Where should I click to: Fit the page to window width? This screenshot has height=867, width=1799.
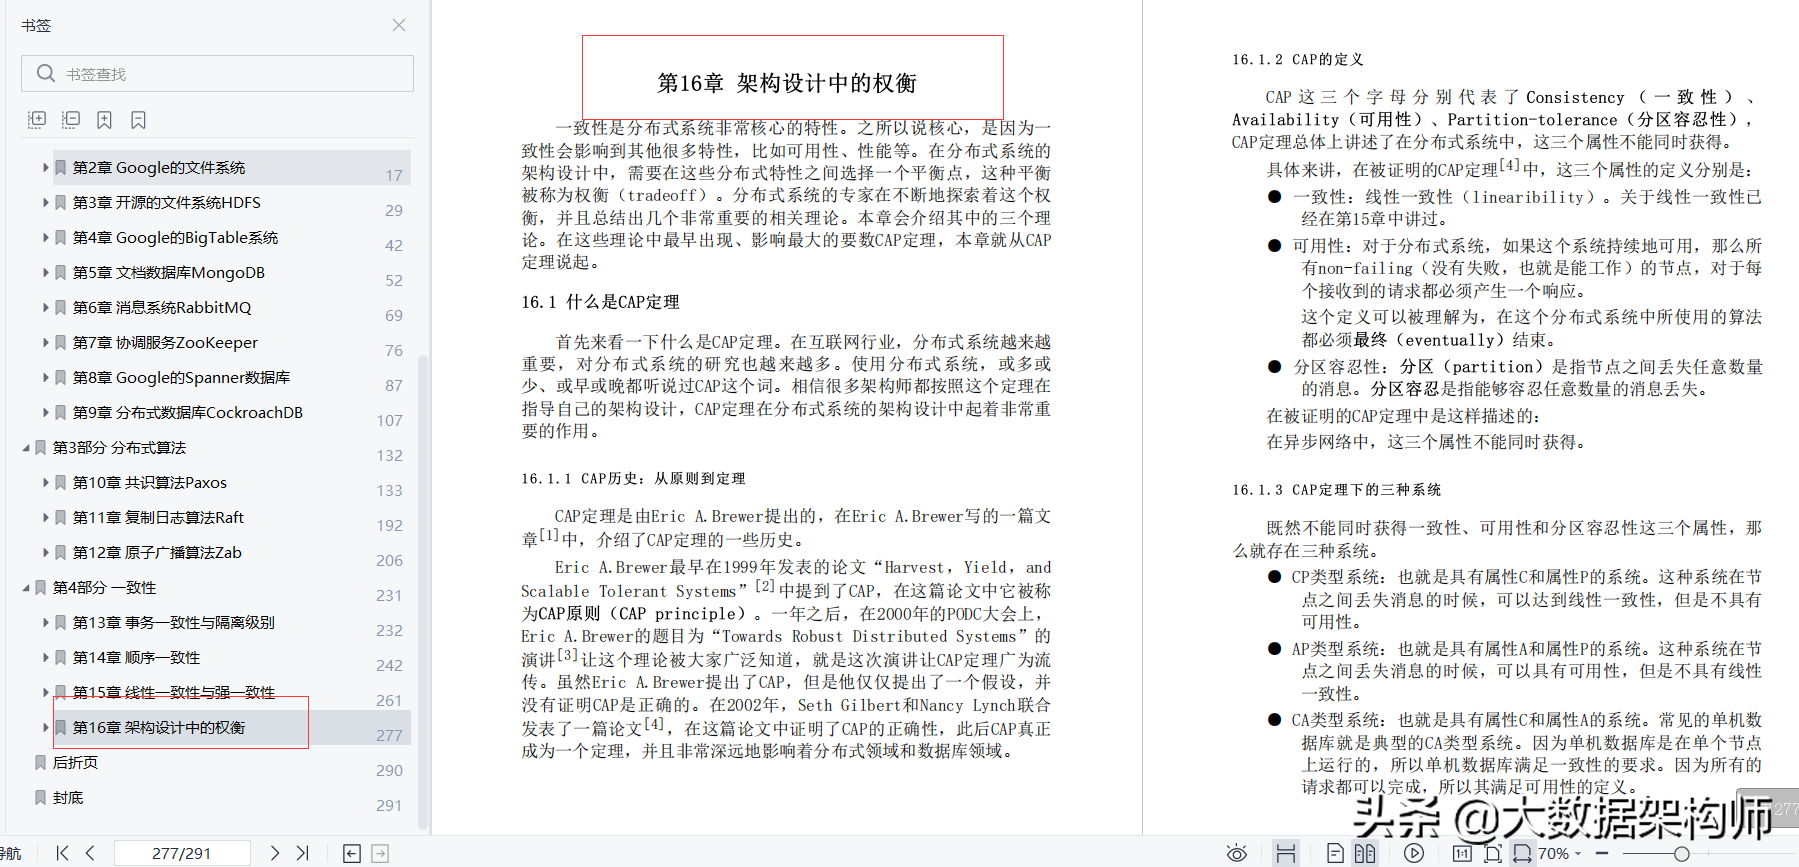(x=1522, y=853)
